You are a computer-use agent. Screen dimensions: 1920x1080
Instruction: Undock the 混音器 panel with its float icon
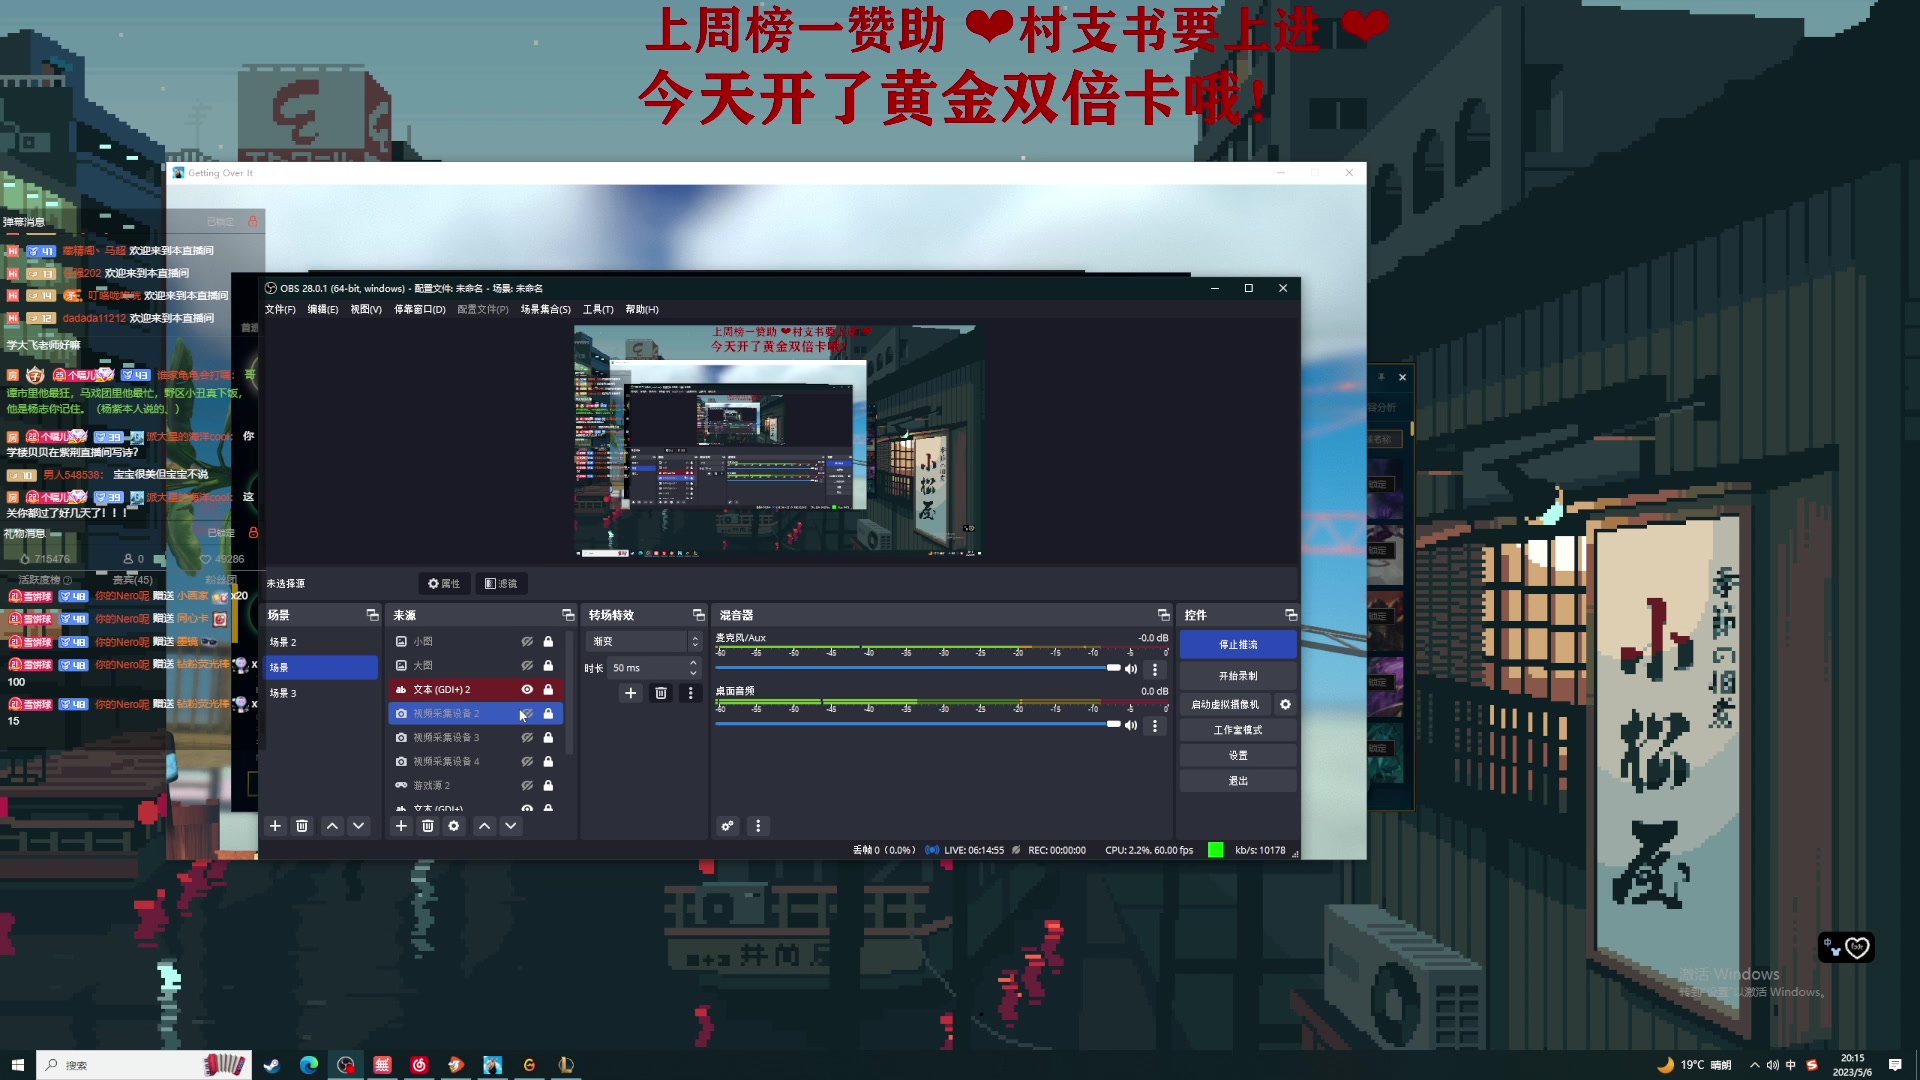(x=1163, y=615)
